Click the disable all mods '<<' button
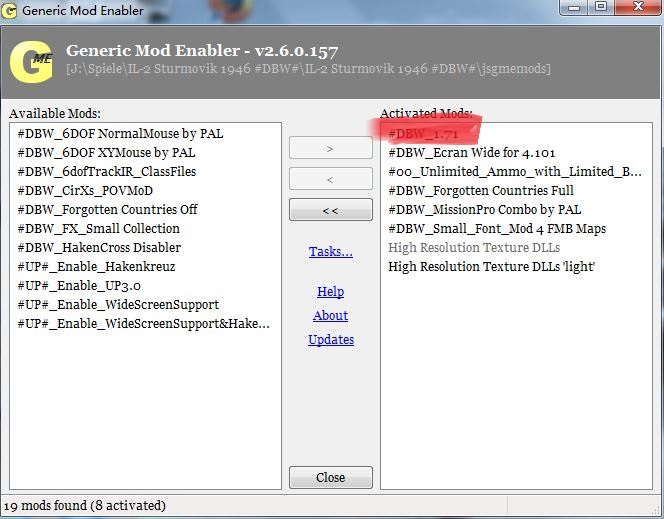The width and height of the screenshot is (664, 519). [331, 210]
